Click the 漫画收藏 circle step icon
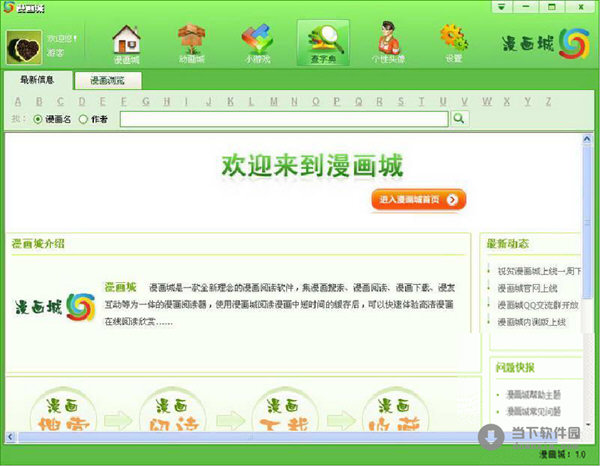Image resolution: width=600 pixels, height=466 pixels. (x=394, y=411)
